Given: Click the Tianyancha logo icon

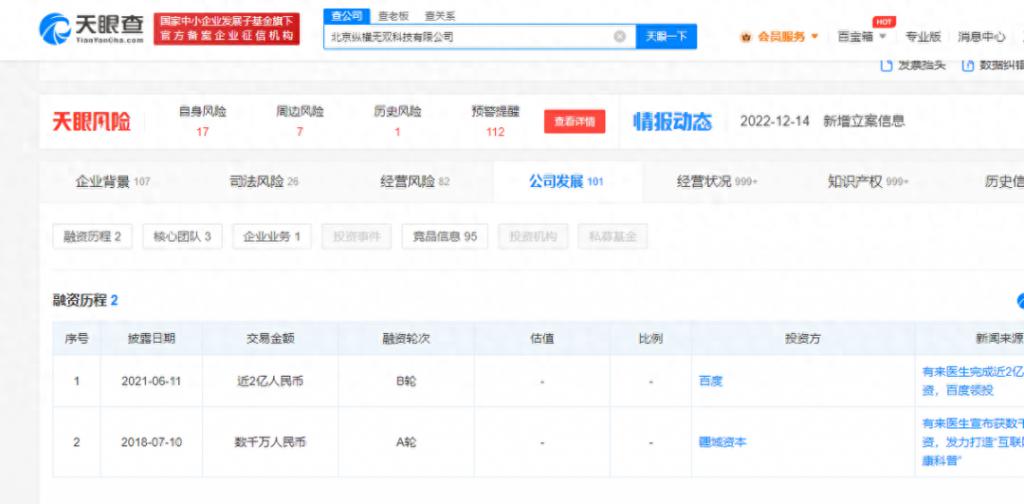Looking at the screenshot, I should [x=56, y=28].
